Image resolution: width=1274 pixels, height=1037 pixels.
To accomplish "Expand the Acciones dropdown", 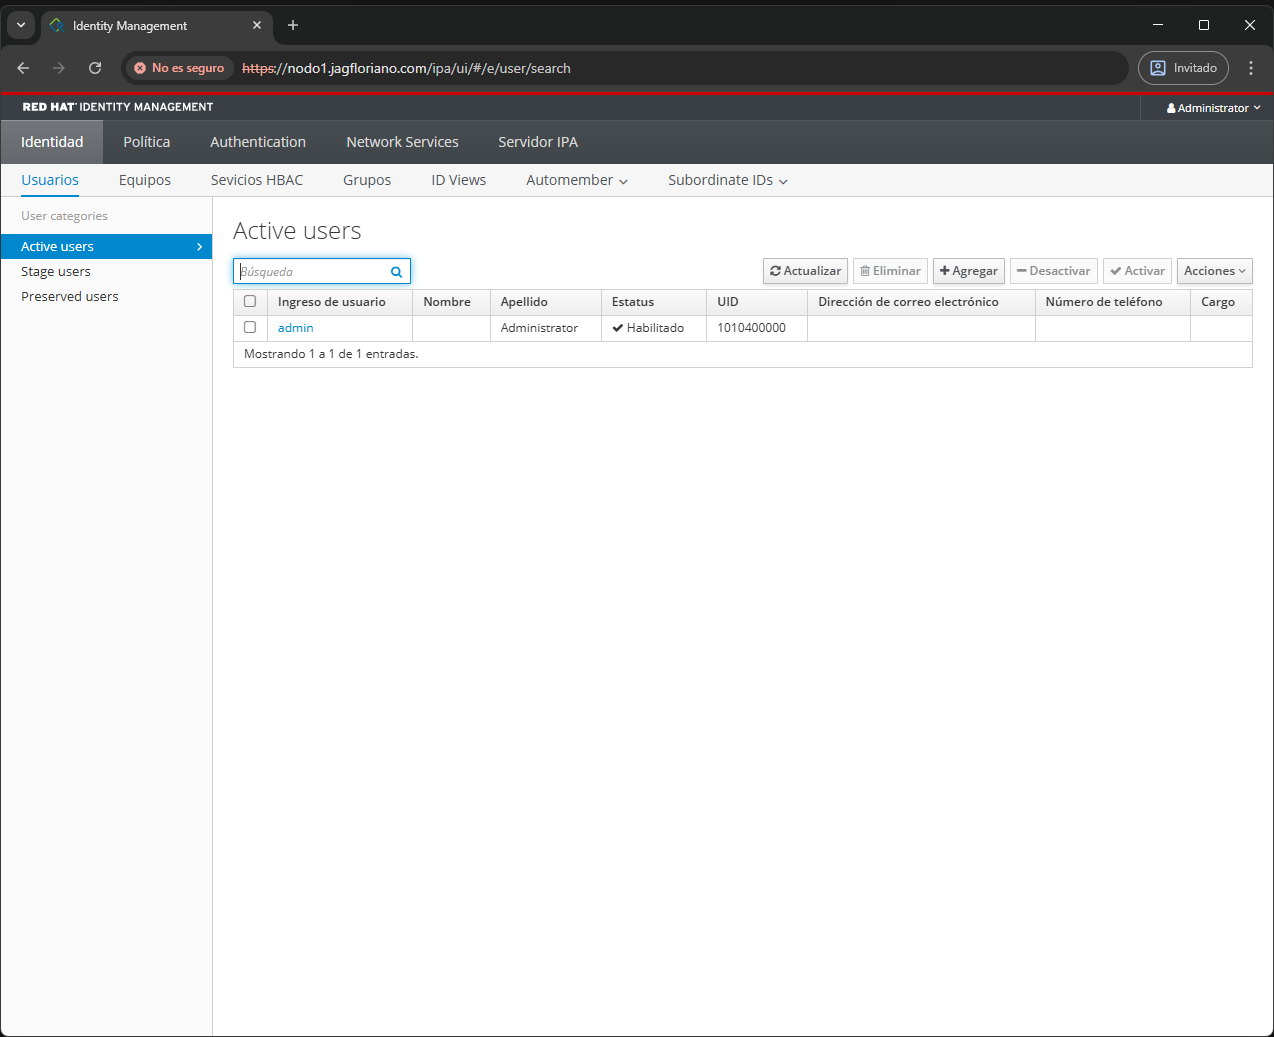I will [1214, 271].
